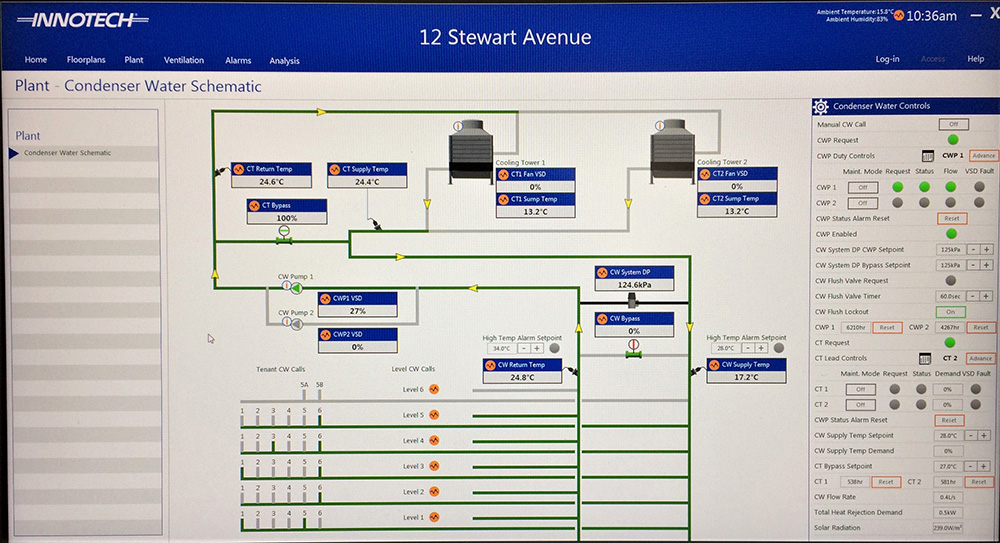Viewport: 1000px width, 543px height.
Task: Show the CWP2 VSD trend graph
Action: click(325, 334)
